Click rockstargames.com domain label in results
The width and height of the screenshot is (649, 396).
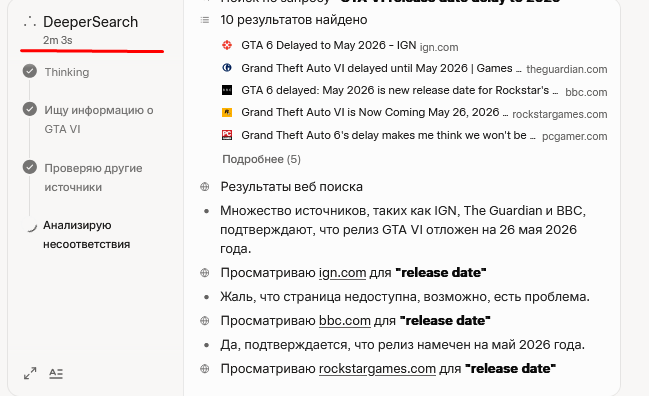[x=560, y=114]
